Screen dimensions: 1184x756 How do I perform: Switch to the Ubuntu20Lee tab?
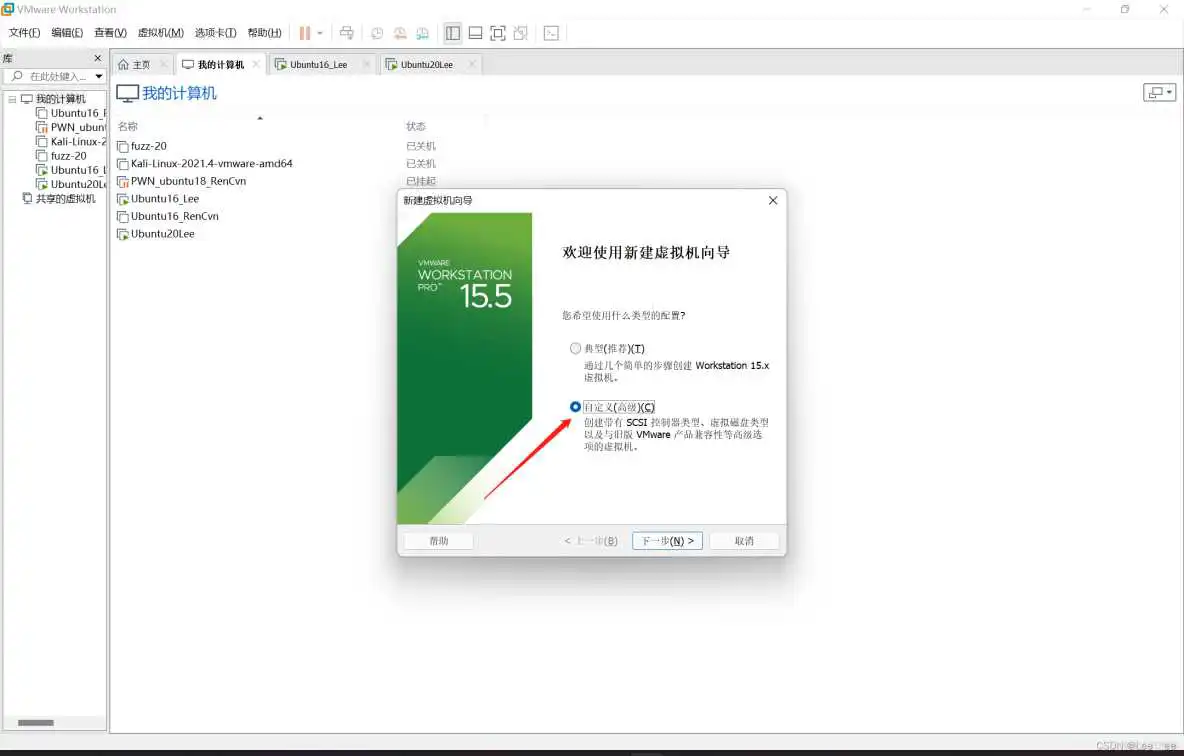click(426, 65)
